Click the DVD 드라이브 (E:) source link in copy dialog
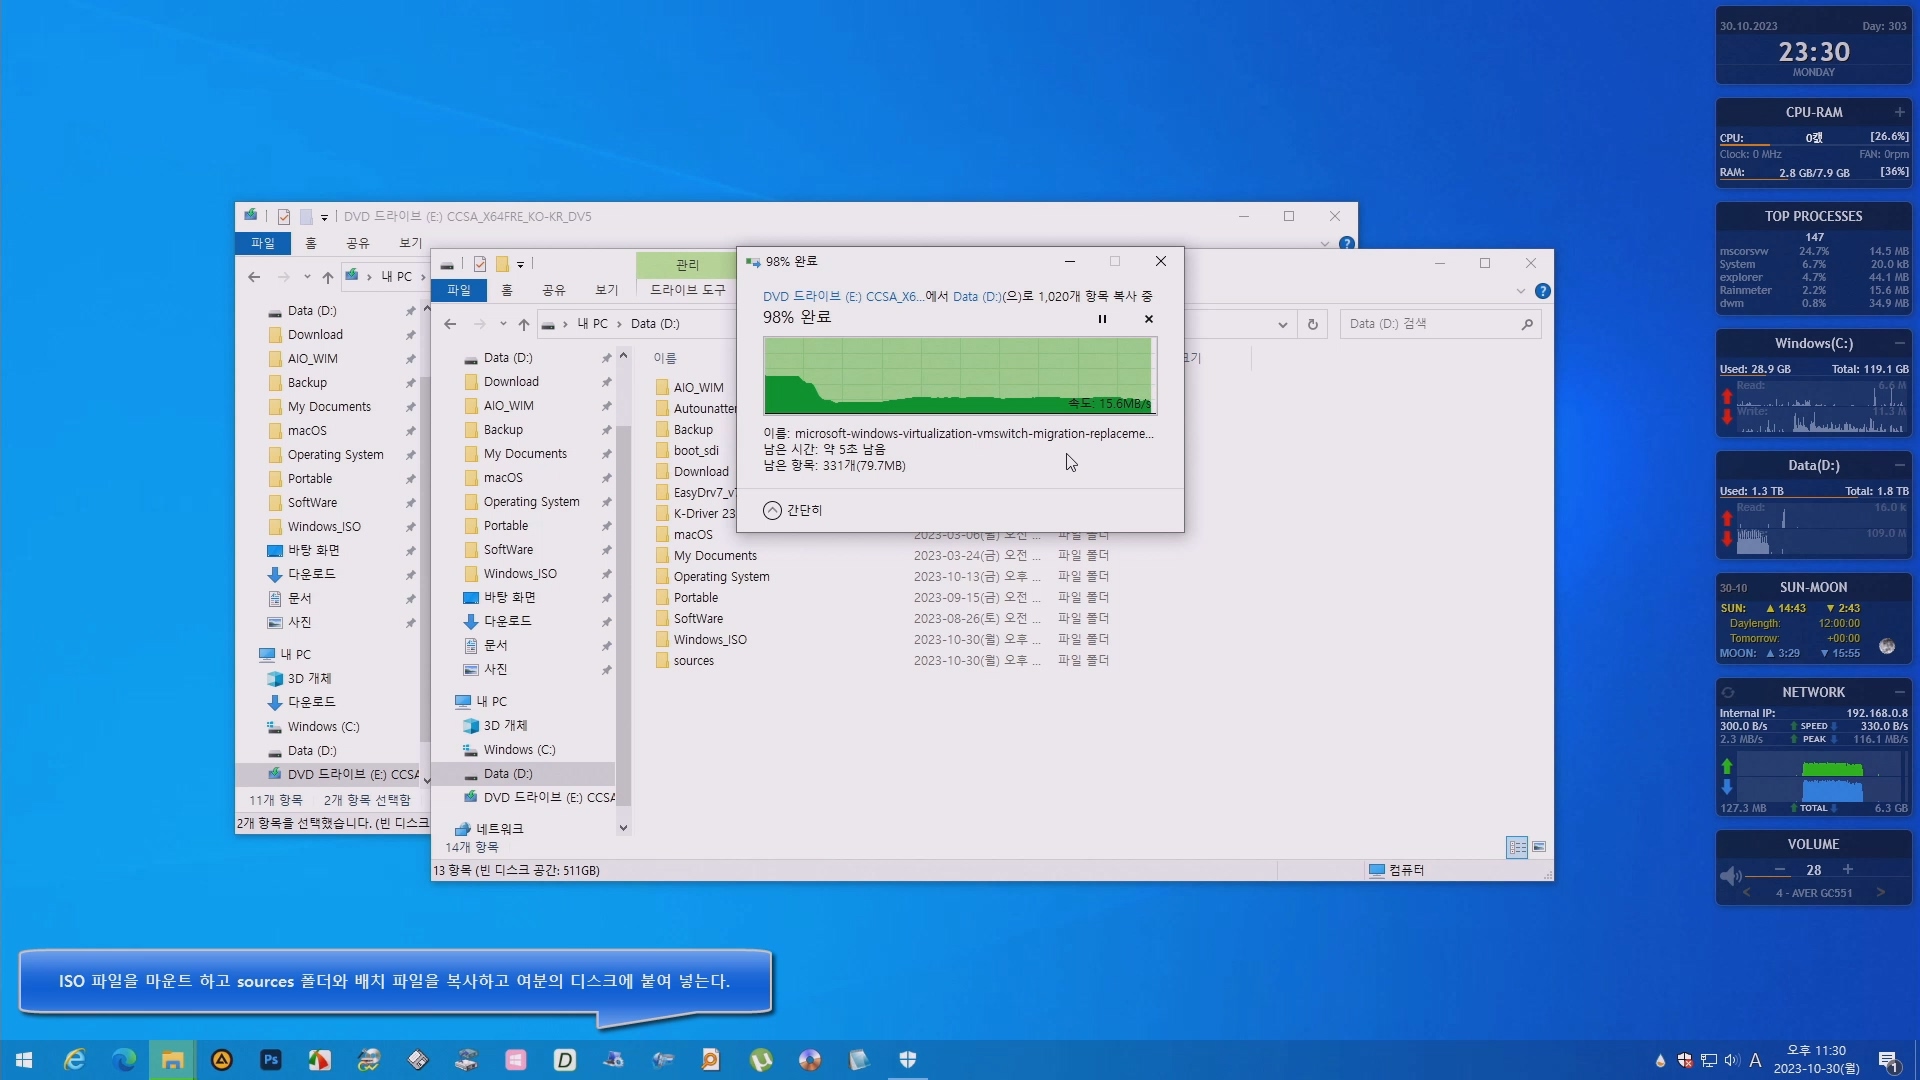Image resolution: width=1920 pixels, height=1080 pixels. coord(842,296)
